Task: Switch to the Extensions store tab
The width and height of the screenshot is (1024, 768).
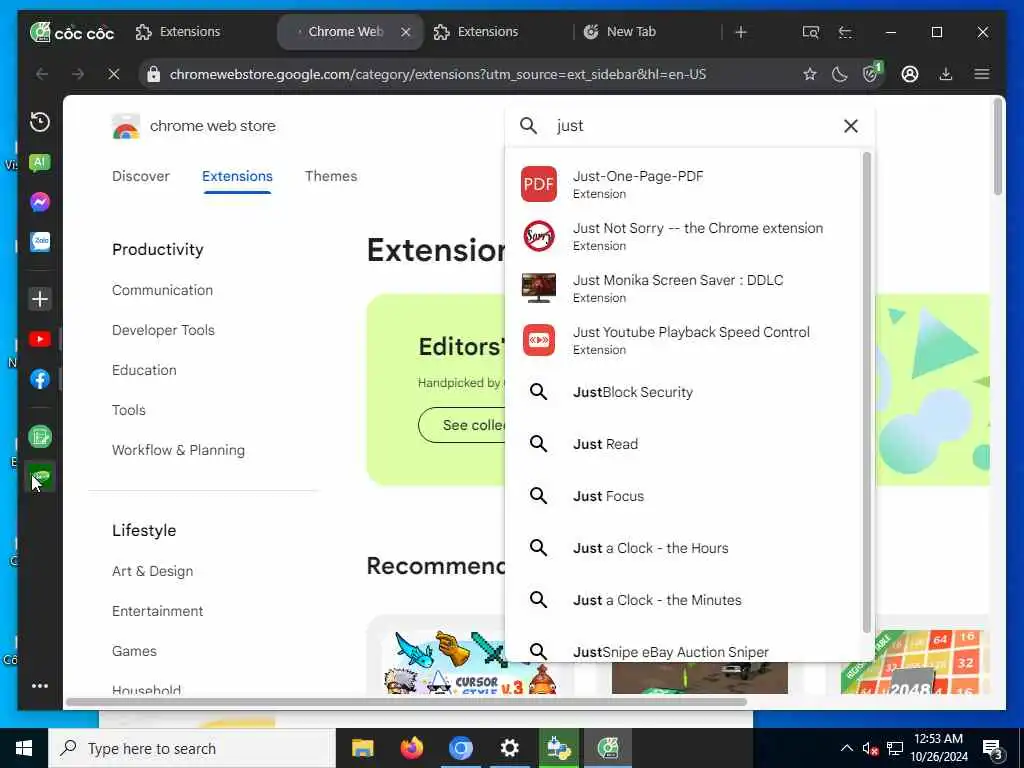Action: [x=237, y=176]
